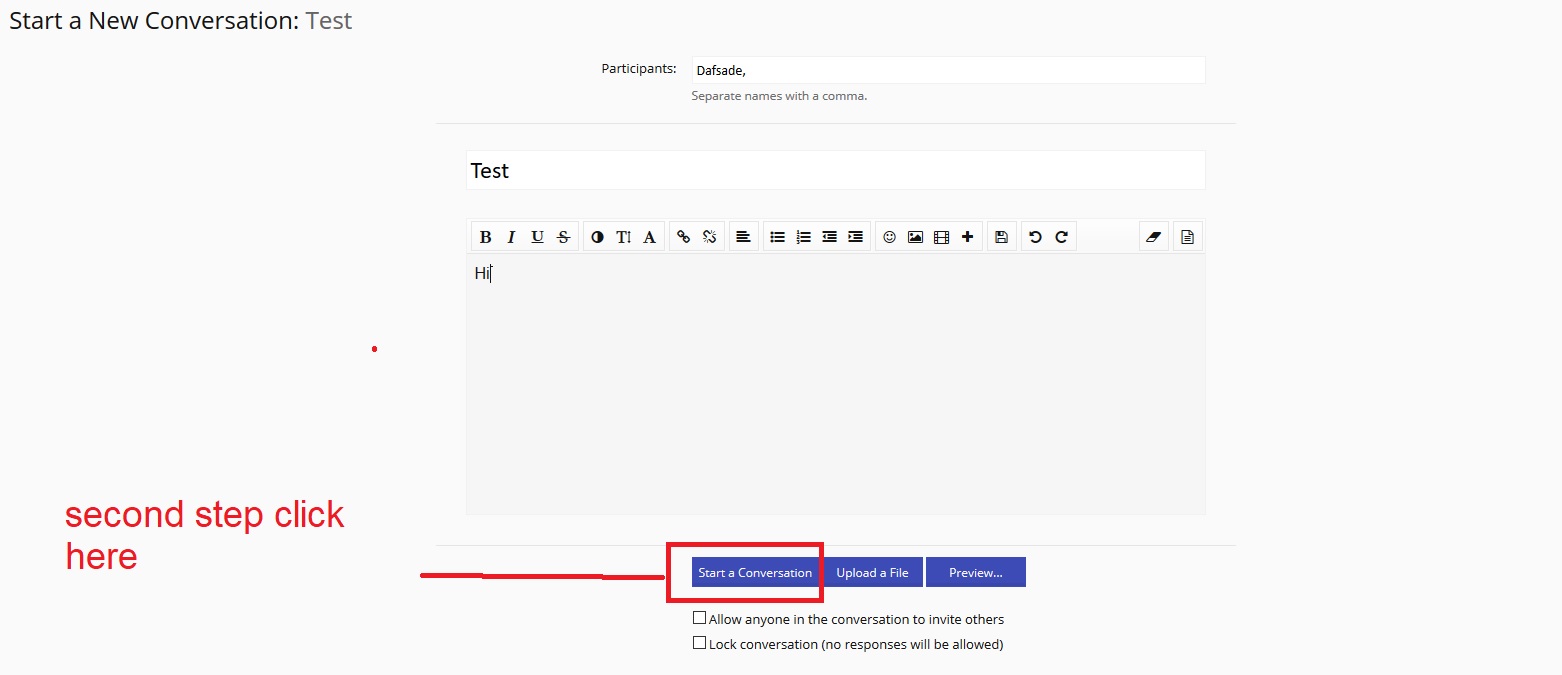
Task: Click the 'Separate names with a comma.' hint
Action: (779, 96)
